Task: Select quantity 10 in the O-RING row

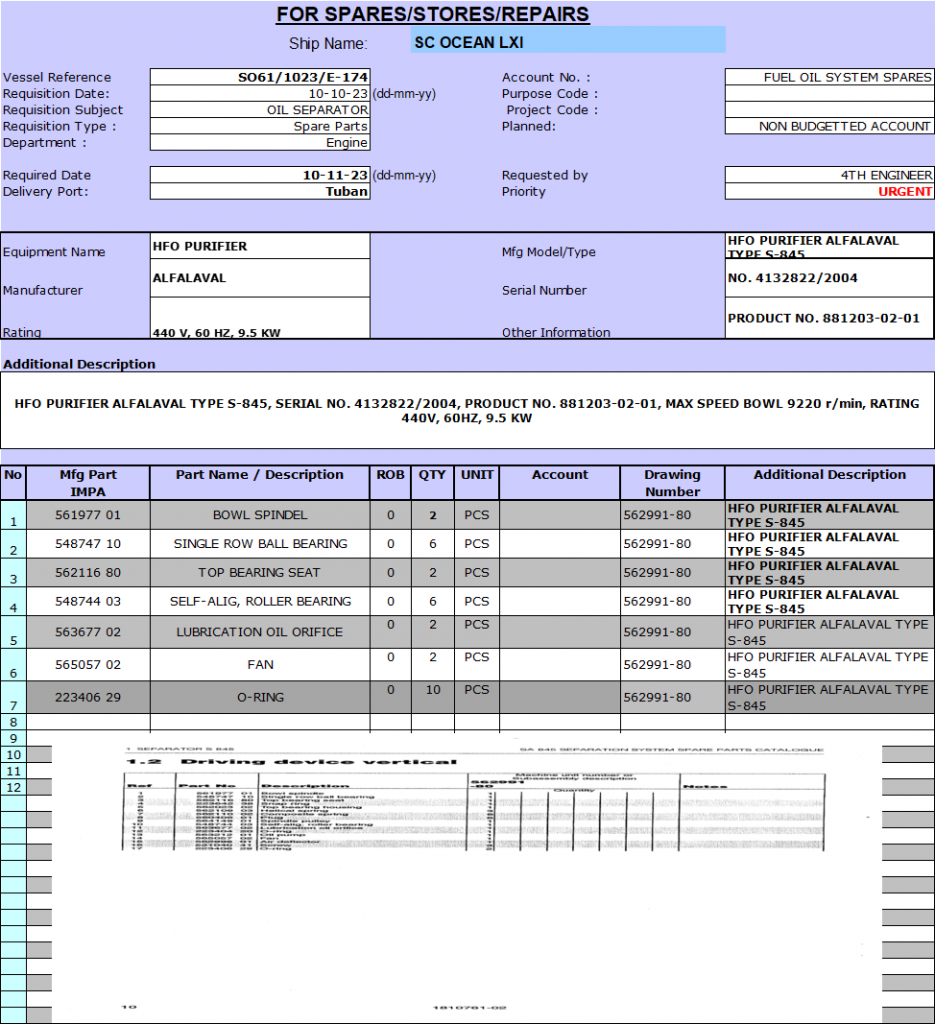Action: [x=432, y=697]
